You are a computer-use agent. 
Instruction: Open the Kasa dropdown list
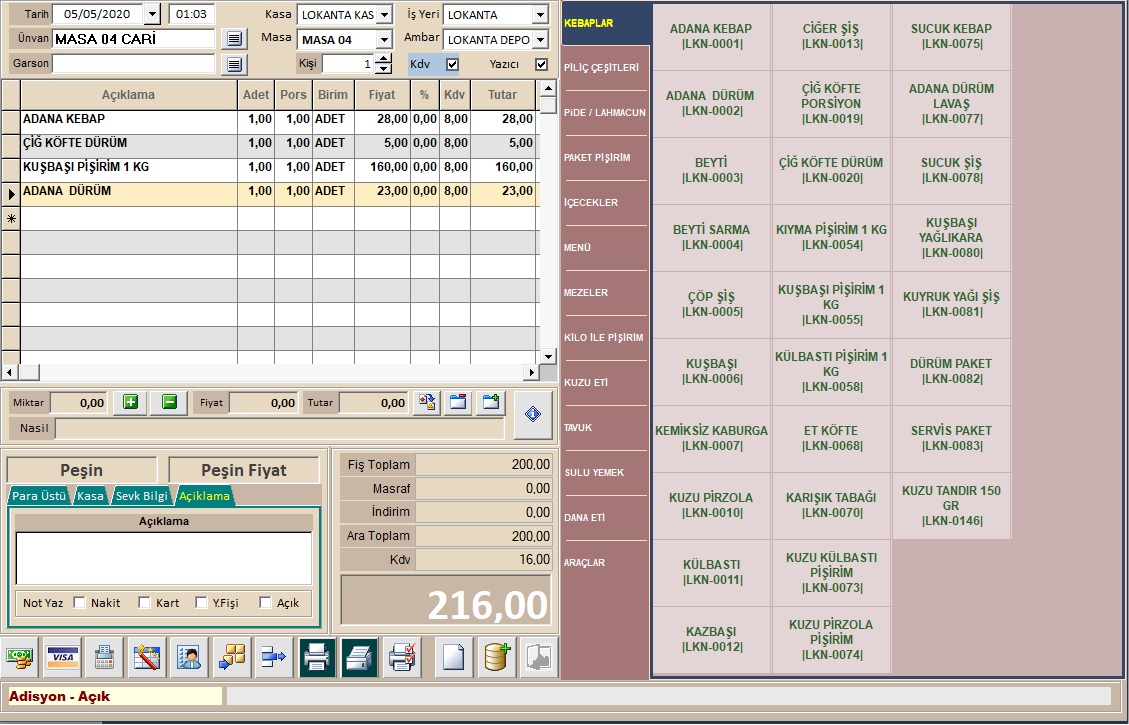pos(385,15)
